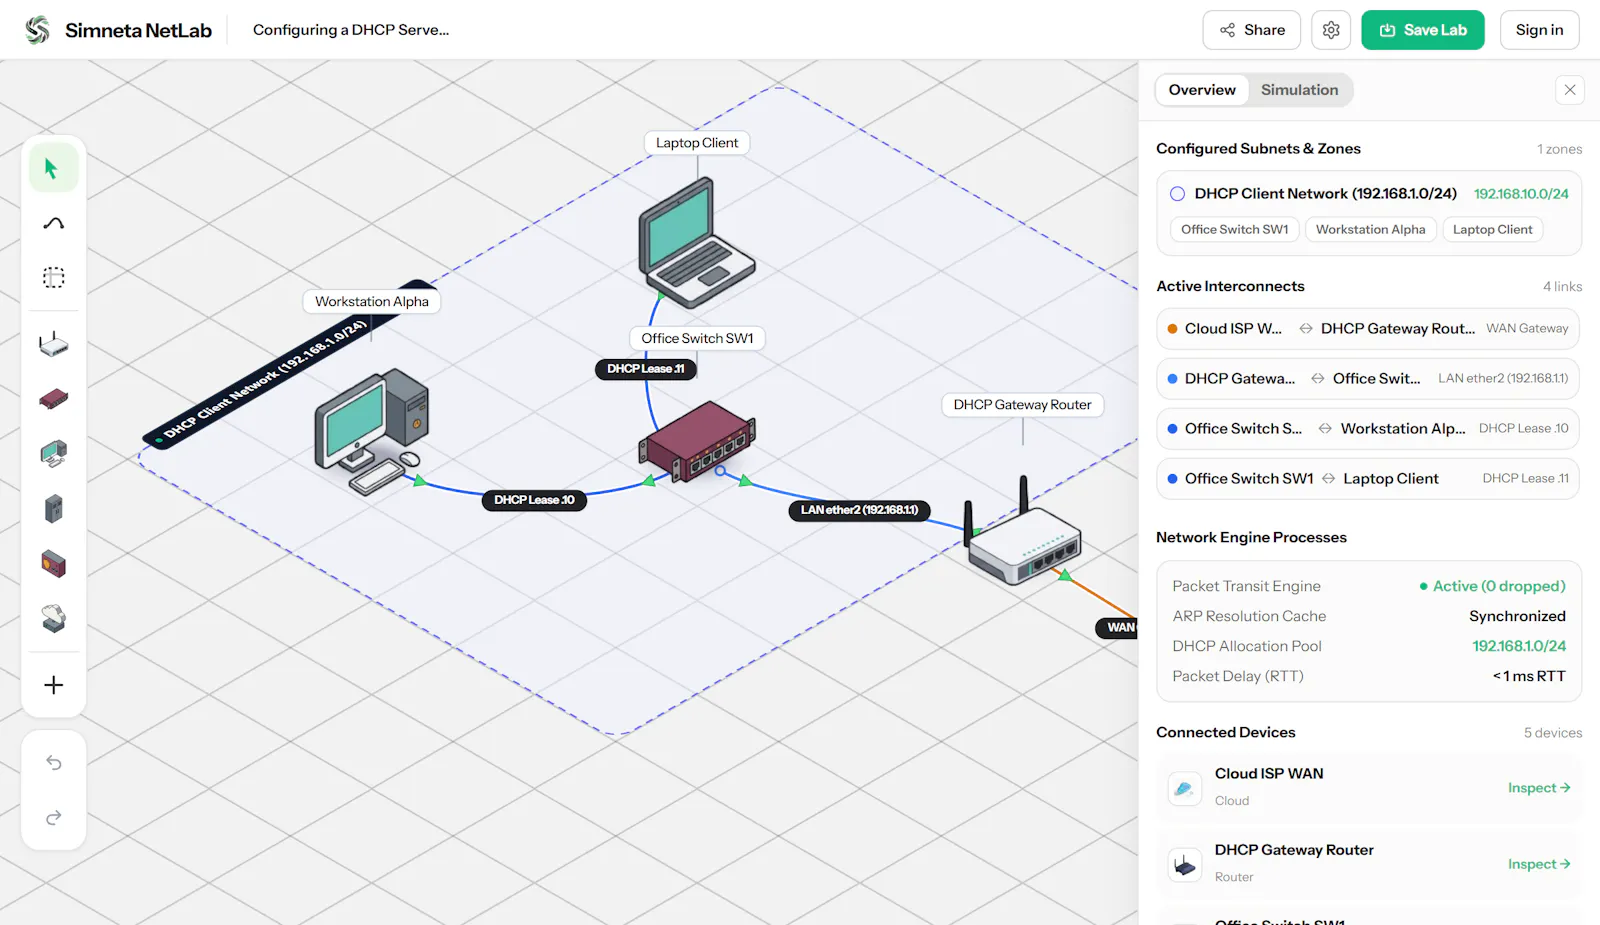Viewport: 1600px width, 925px height.
Task: Click the lab title Configuring a DHCP Serve...
Action: pyautogui.click(x=351, y=30)
